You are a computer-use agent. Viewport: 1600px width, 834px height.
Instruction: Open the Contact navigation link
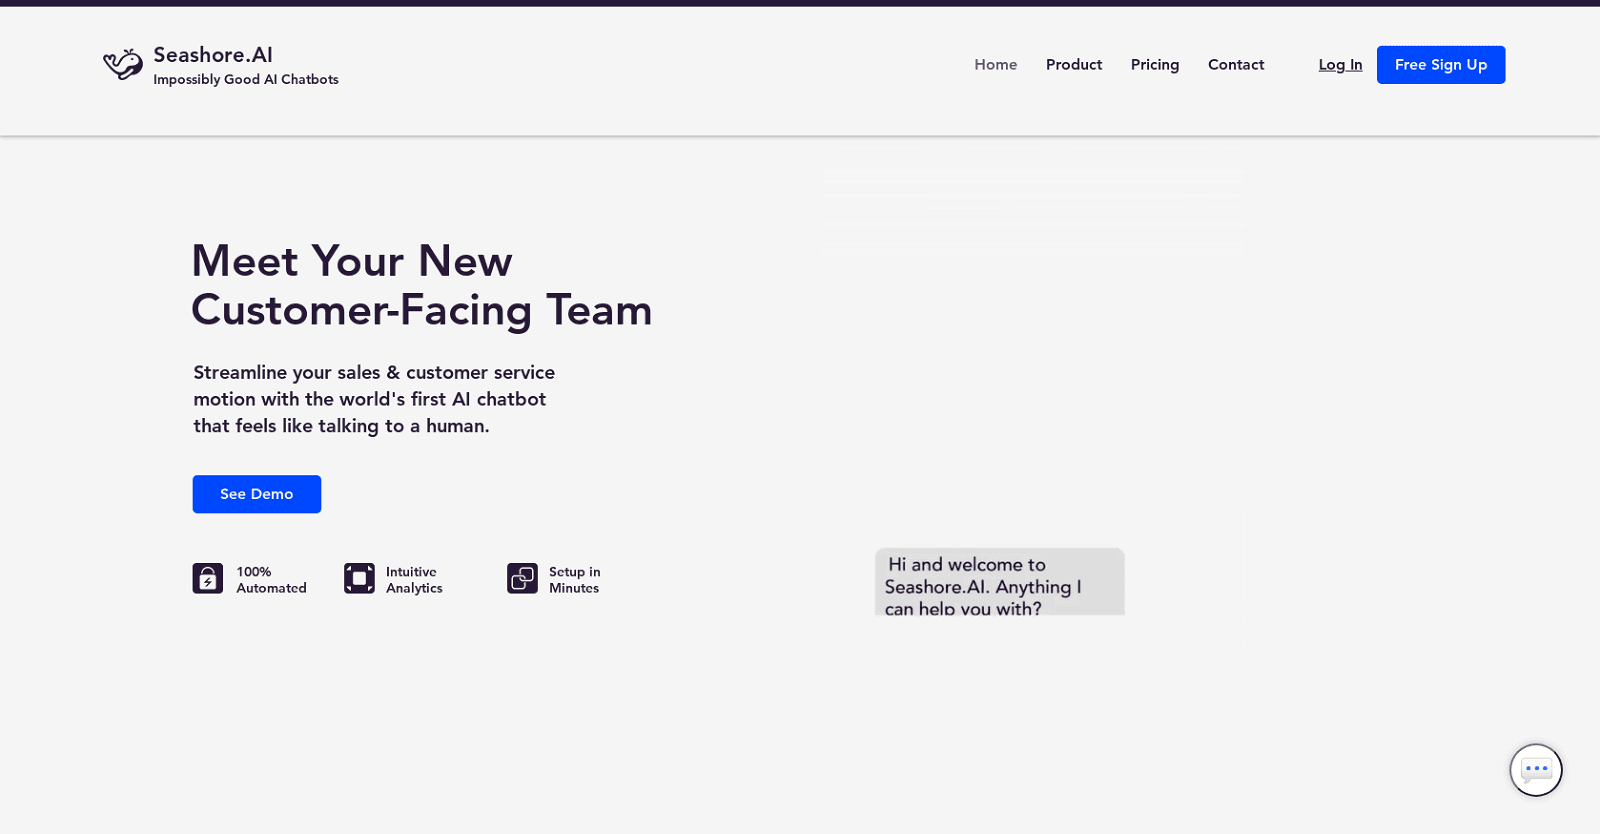pyautogui.click(x=1235, y=65)
